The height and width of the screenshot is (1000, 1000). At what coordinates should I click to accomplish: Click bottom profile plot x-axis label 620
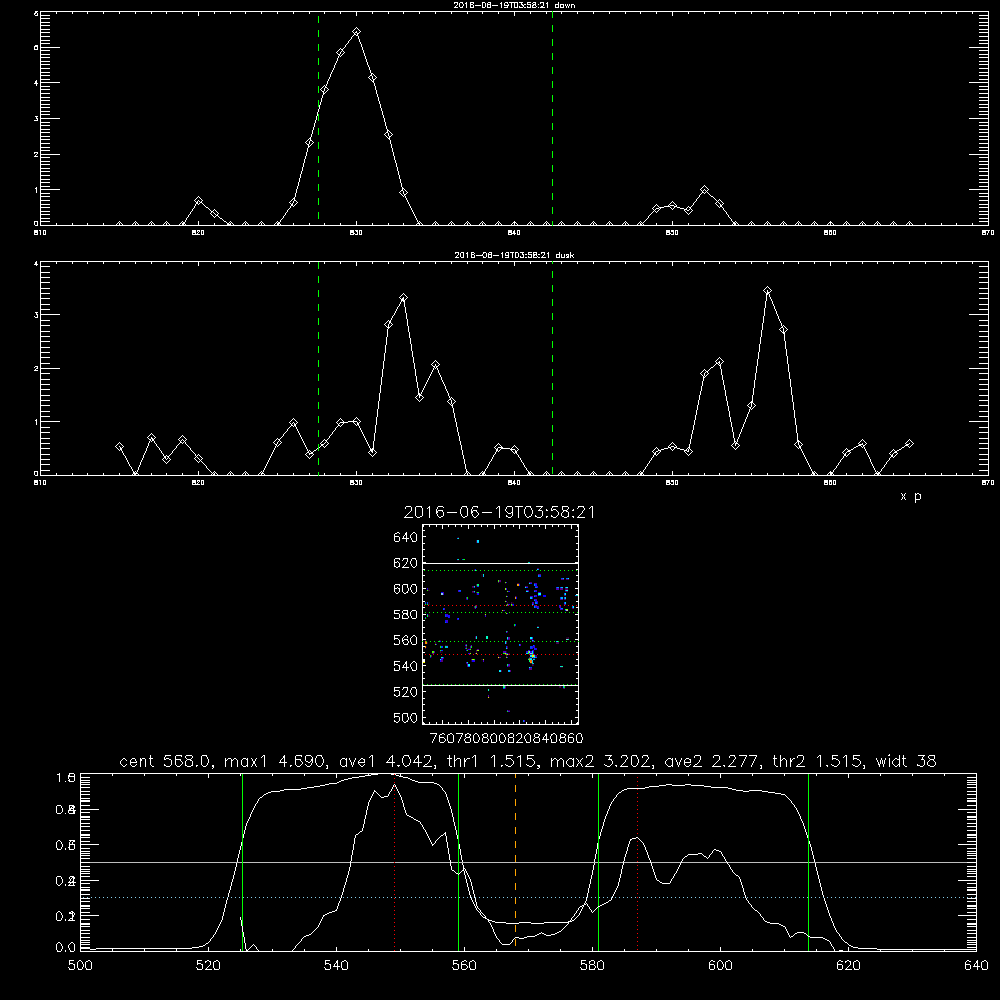pos(848,966)
